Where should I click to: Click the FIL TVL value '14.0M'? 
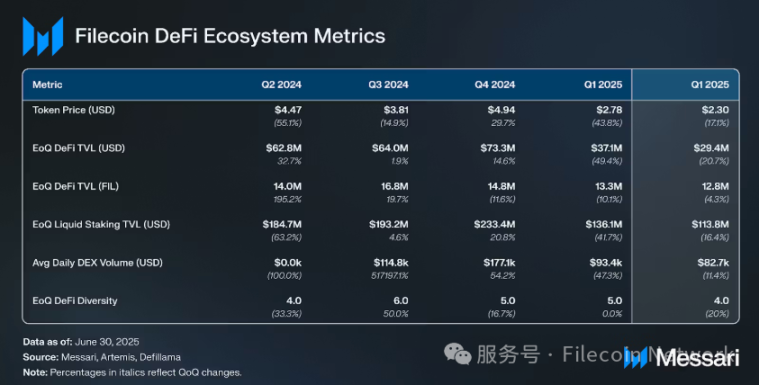(288, 186)
